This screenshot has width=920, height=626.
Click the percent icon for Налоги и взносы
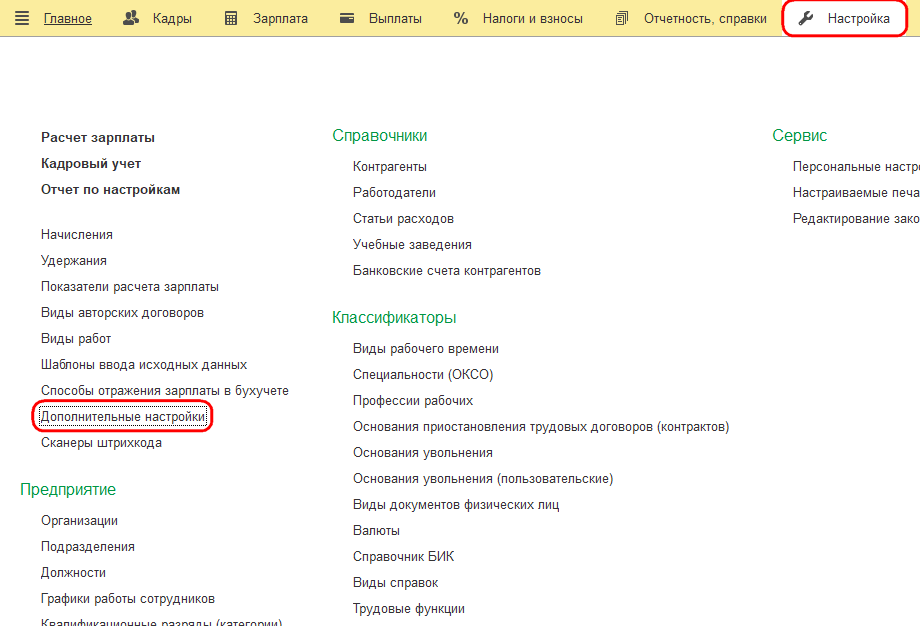(x=461, y=19)
